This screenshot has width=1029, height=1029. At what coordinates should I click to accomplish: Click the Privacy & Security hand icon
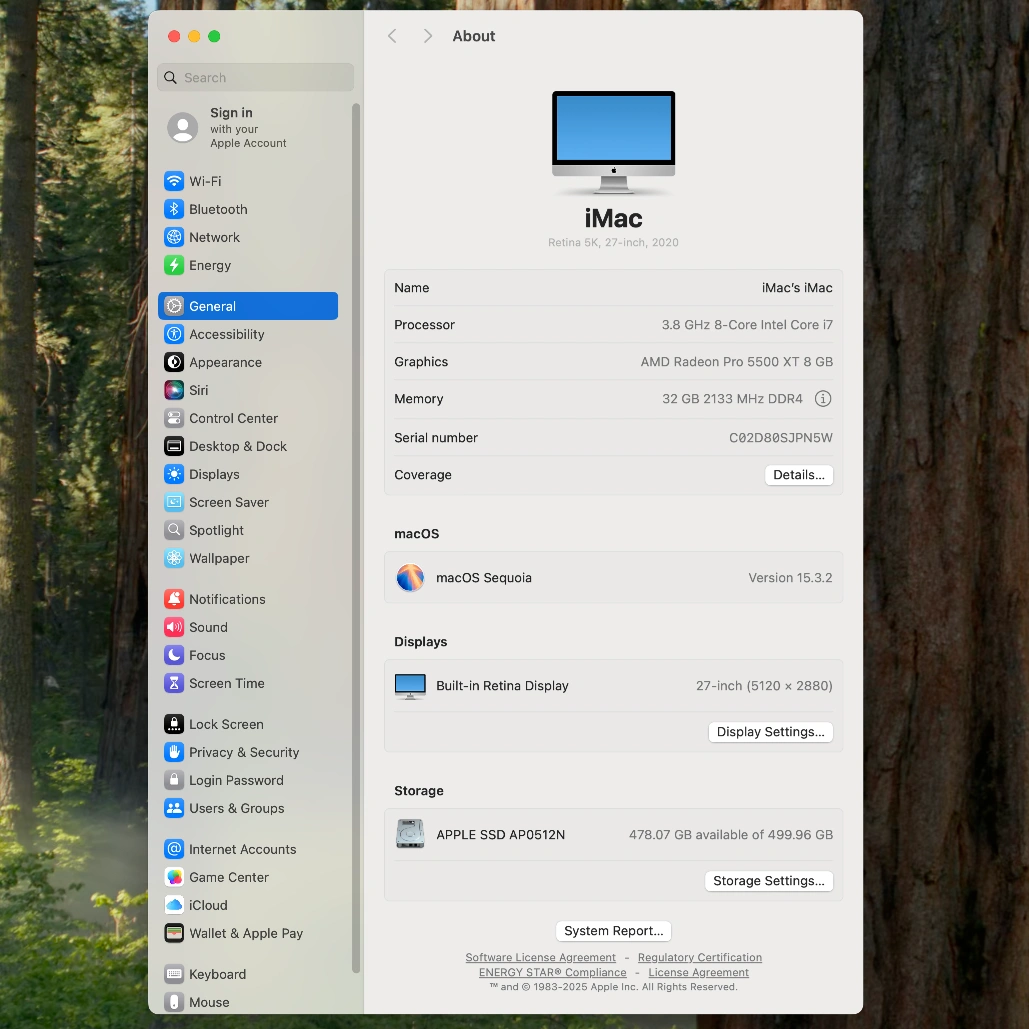coord(174,752)
